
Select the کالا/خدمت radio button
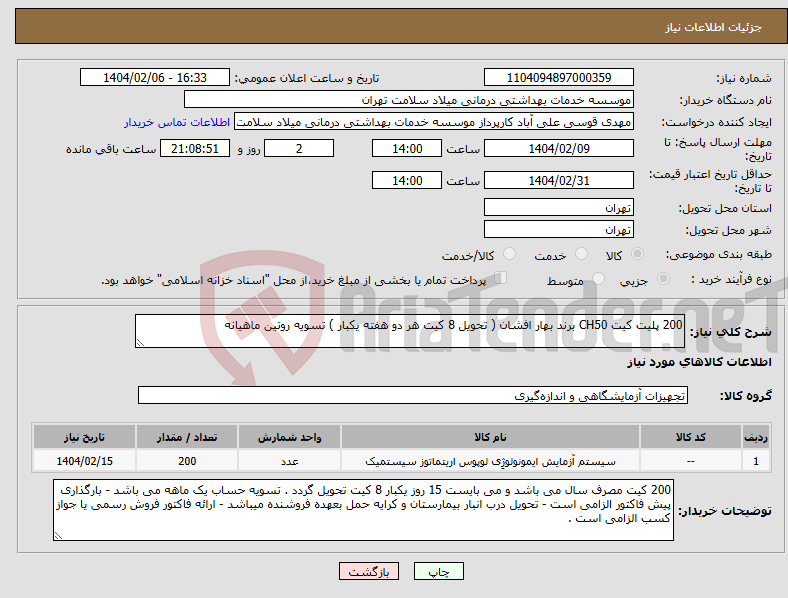[510, 254]
